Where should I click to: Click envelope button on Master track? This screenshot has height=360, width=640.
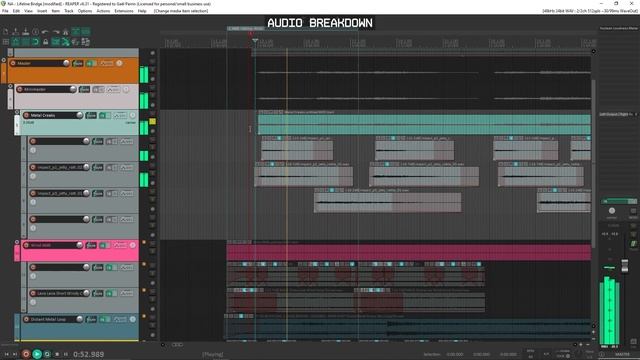[x=107, y=63]
